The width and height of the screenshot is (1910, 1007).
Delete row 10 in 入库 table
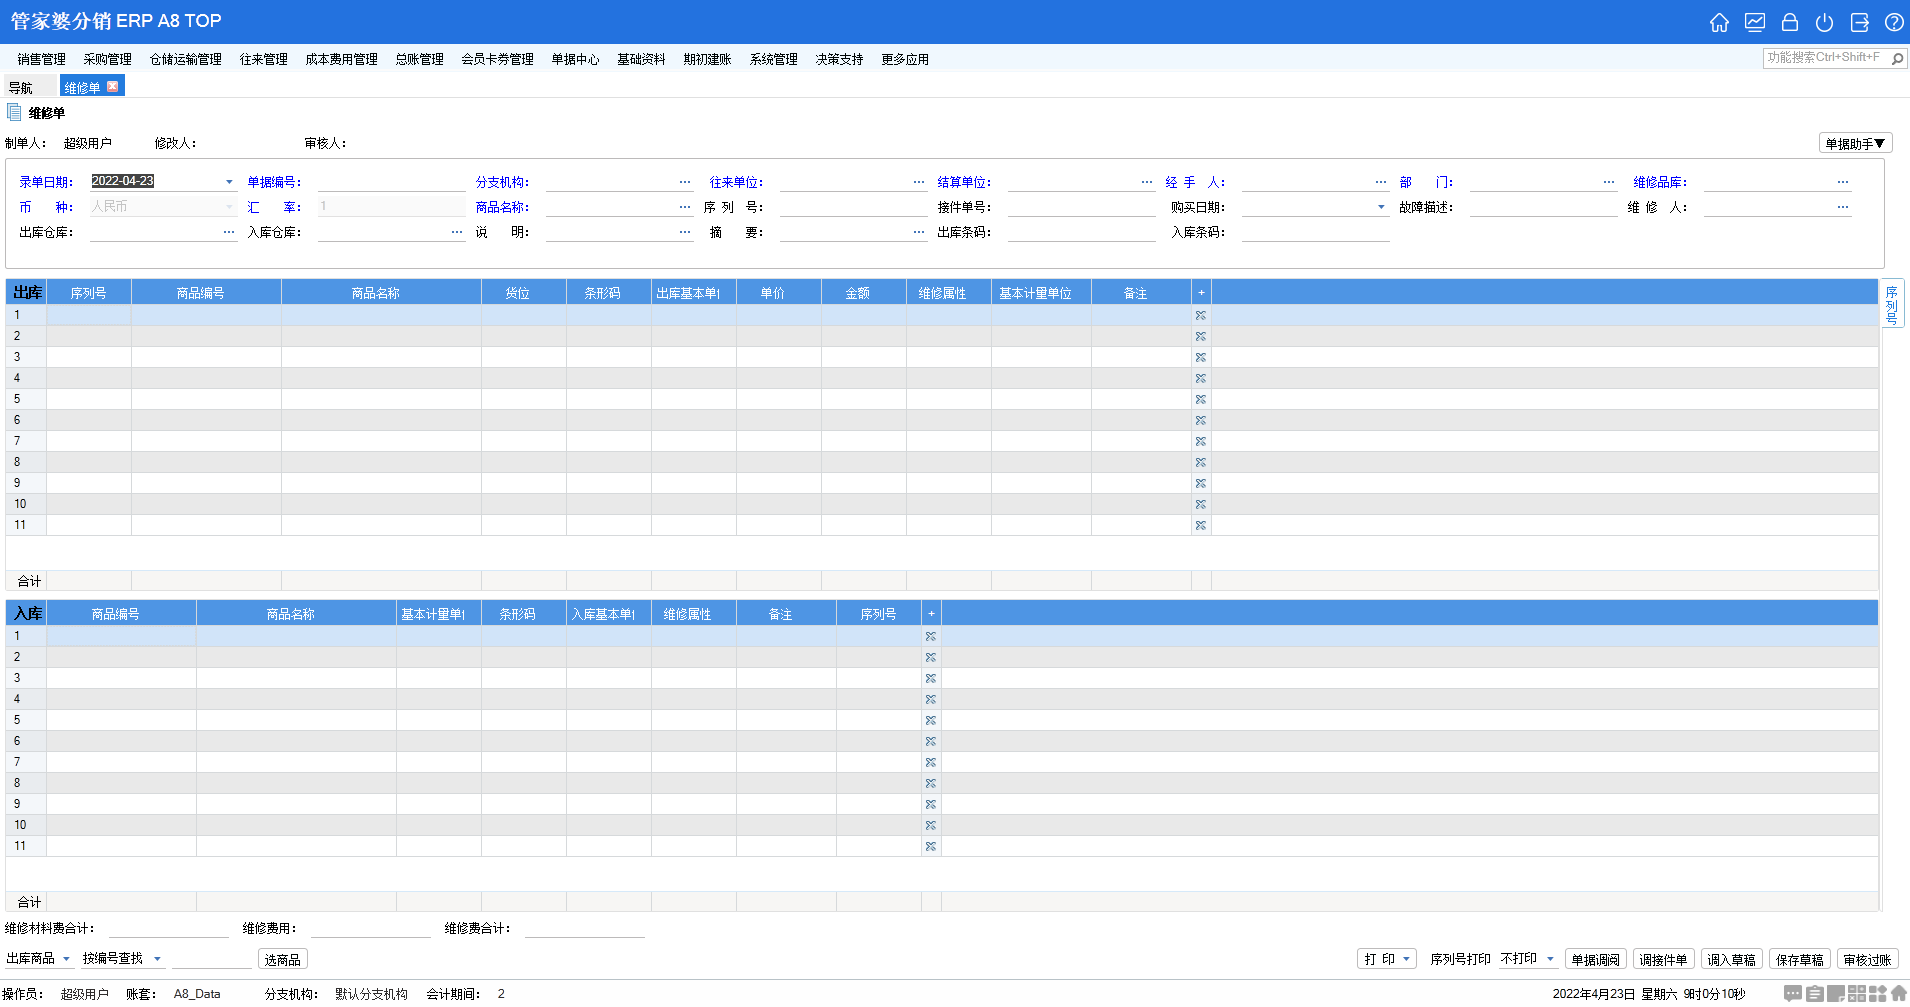[931, 825]
